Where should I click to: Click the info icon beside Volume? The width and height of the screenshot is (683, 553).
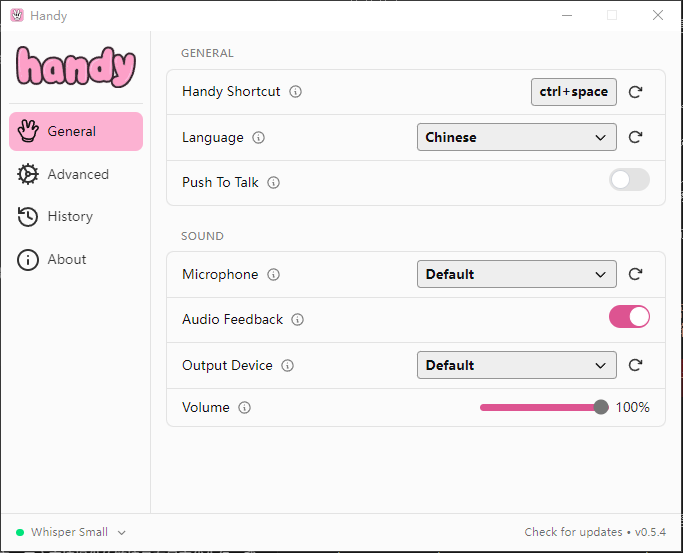click(x=245, y=408)
